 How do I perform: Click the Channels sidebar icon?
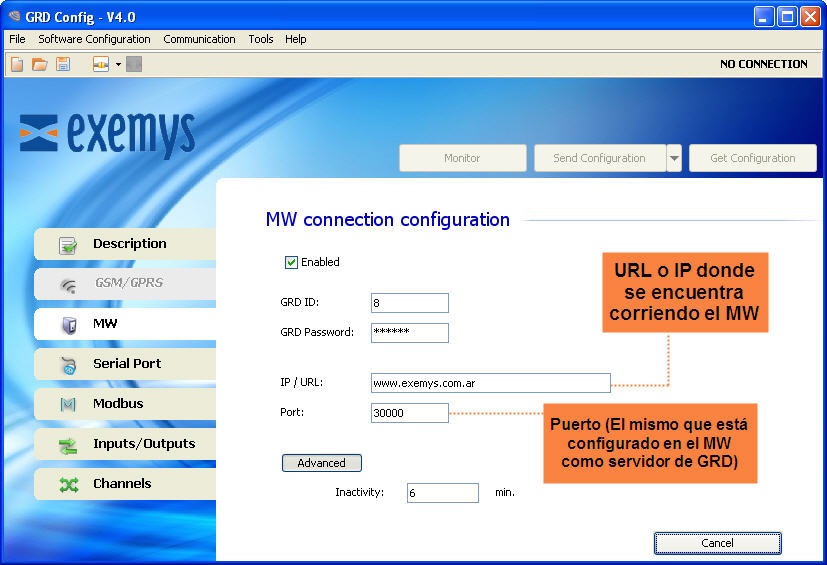[68, 485]
